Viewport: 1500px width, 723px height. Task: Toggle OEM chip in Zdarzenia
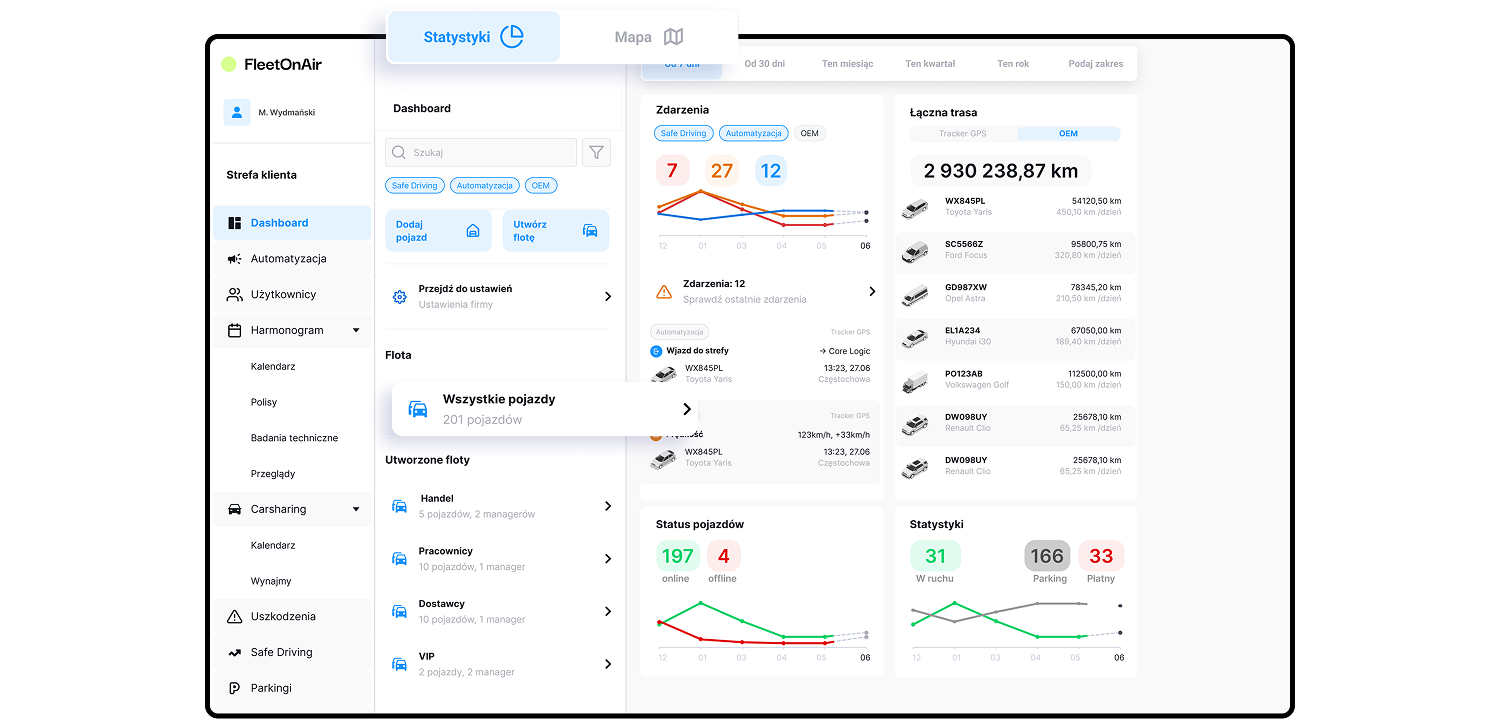809,133
